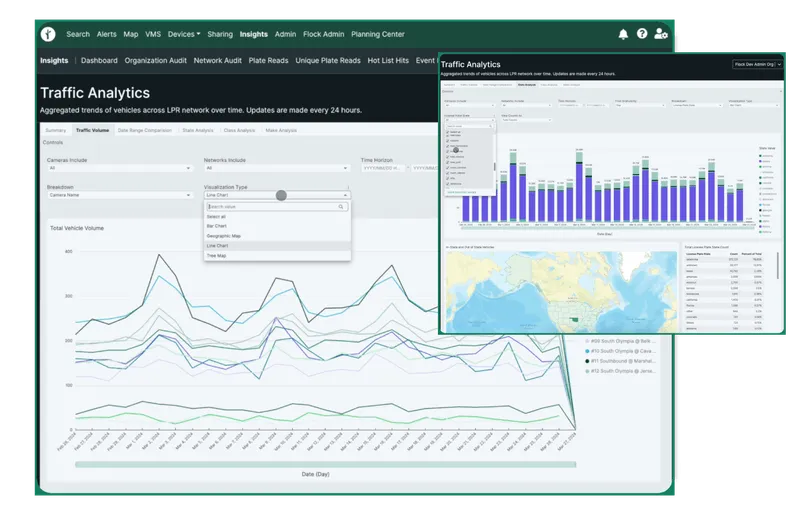Select State Analysis tab in inset window

(x=527, y=85)
